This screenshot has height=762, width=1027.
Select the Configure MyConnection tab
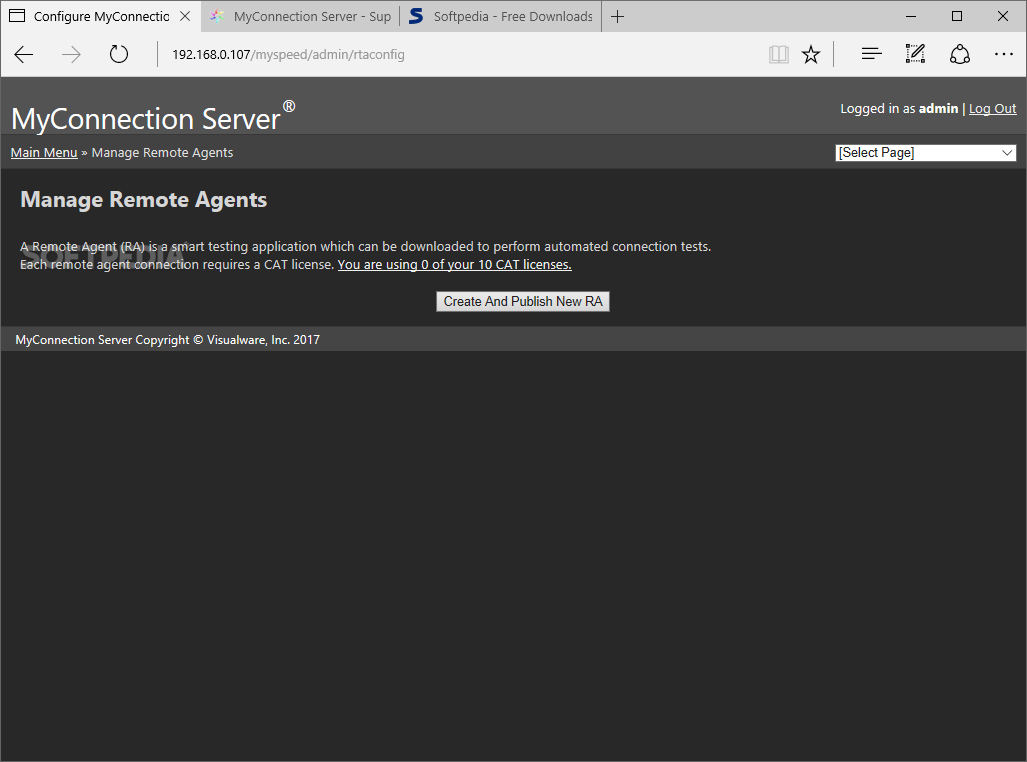click(x=101, y=16)
